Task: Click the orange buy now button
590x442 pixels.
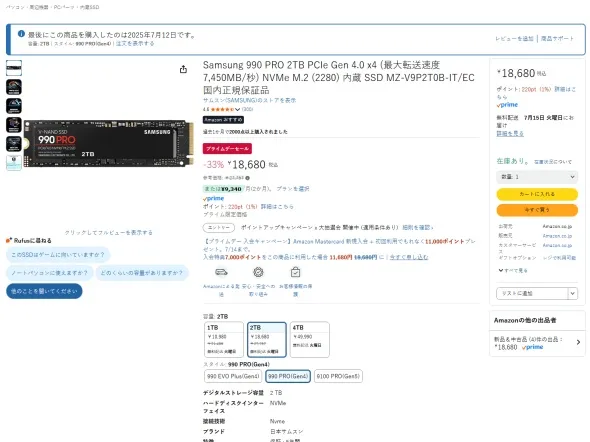Action: [x=537, y=210]
